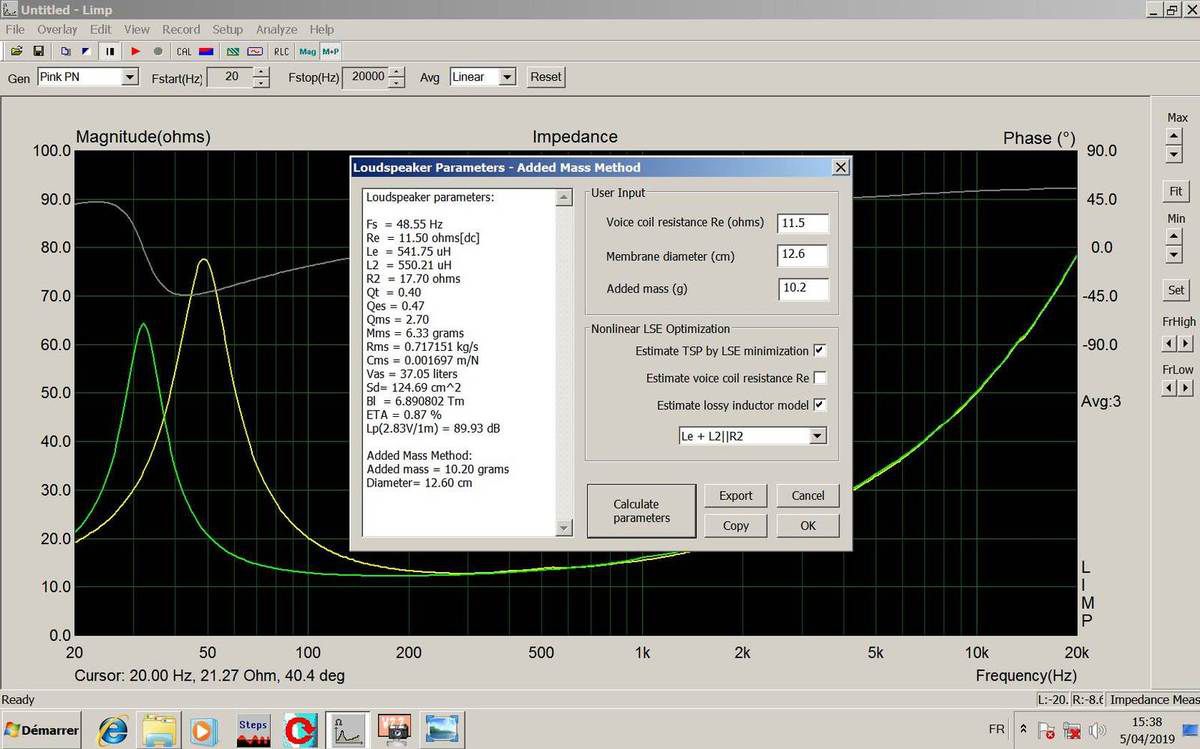Raise graph Min with up arrow
1200x749 pixels.
click(1174, 237)
